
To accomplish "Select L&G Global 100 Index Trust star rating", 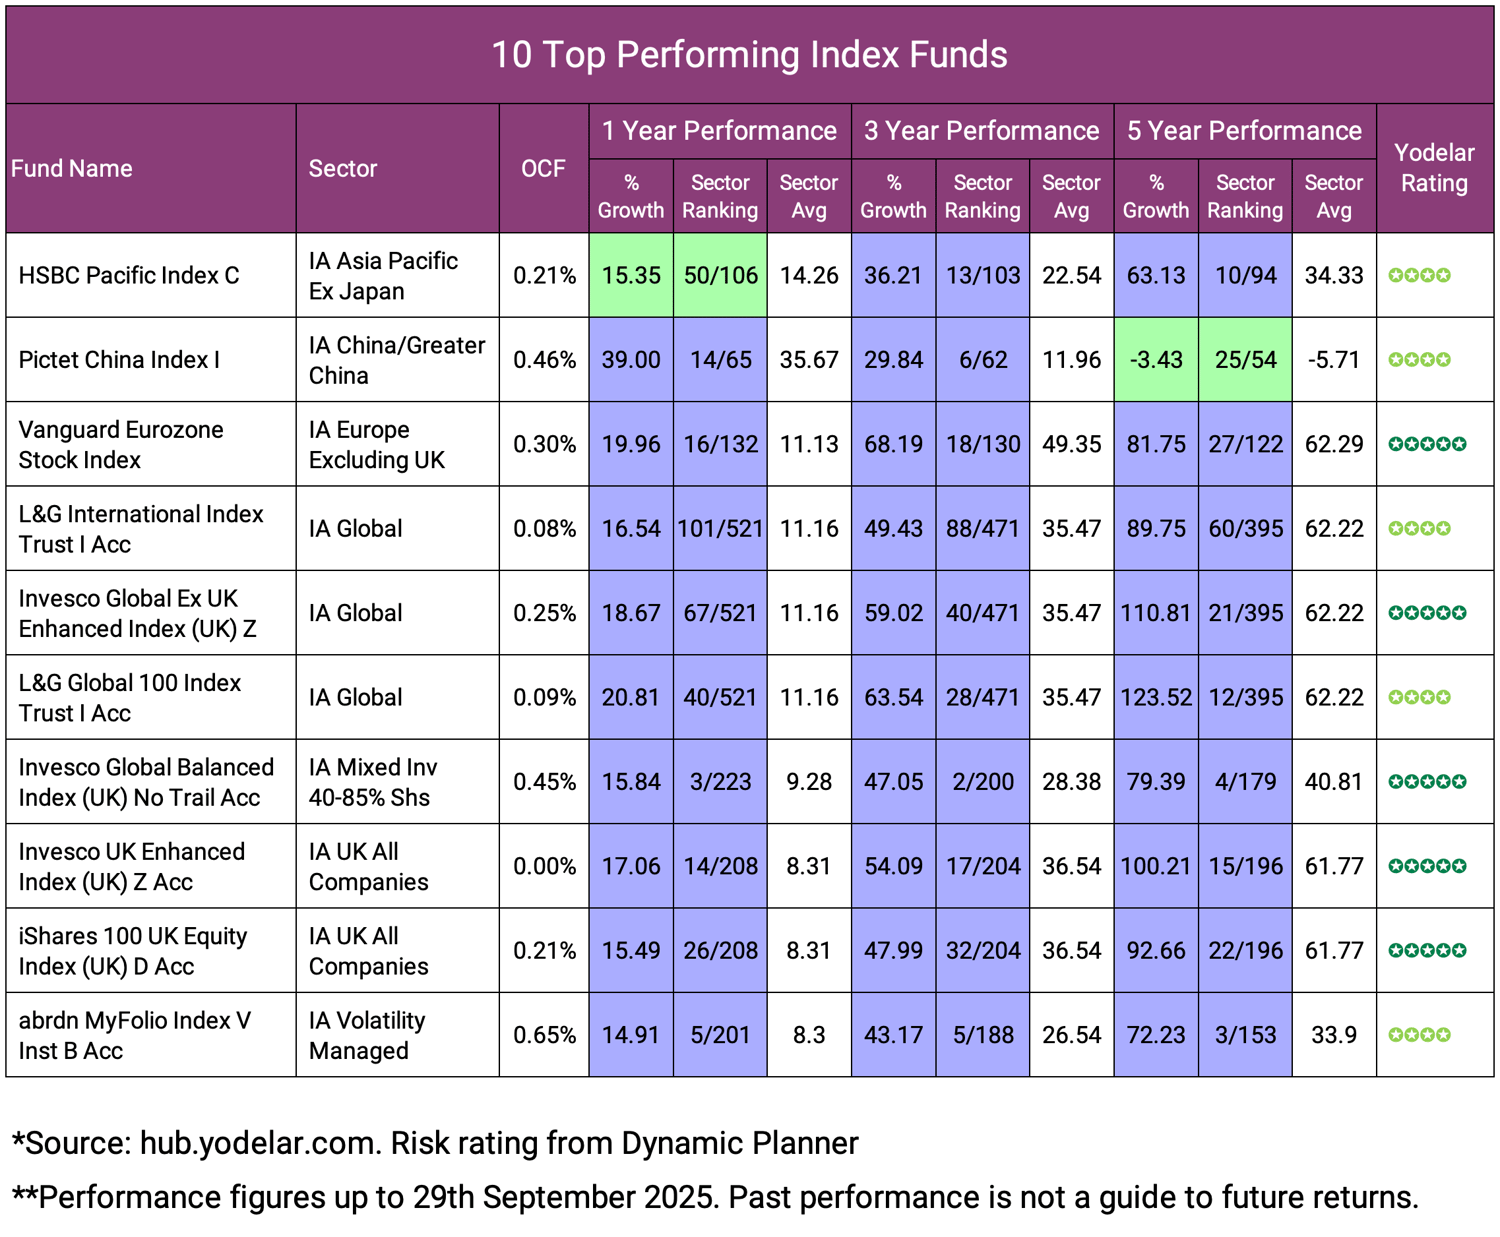I will click(x=1419, y=697).
